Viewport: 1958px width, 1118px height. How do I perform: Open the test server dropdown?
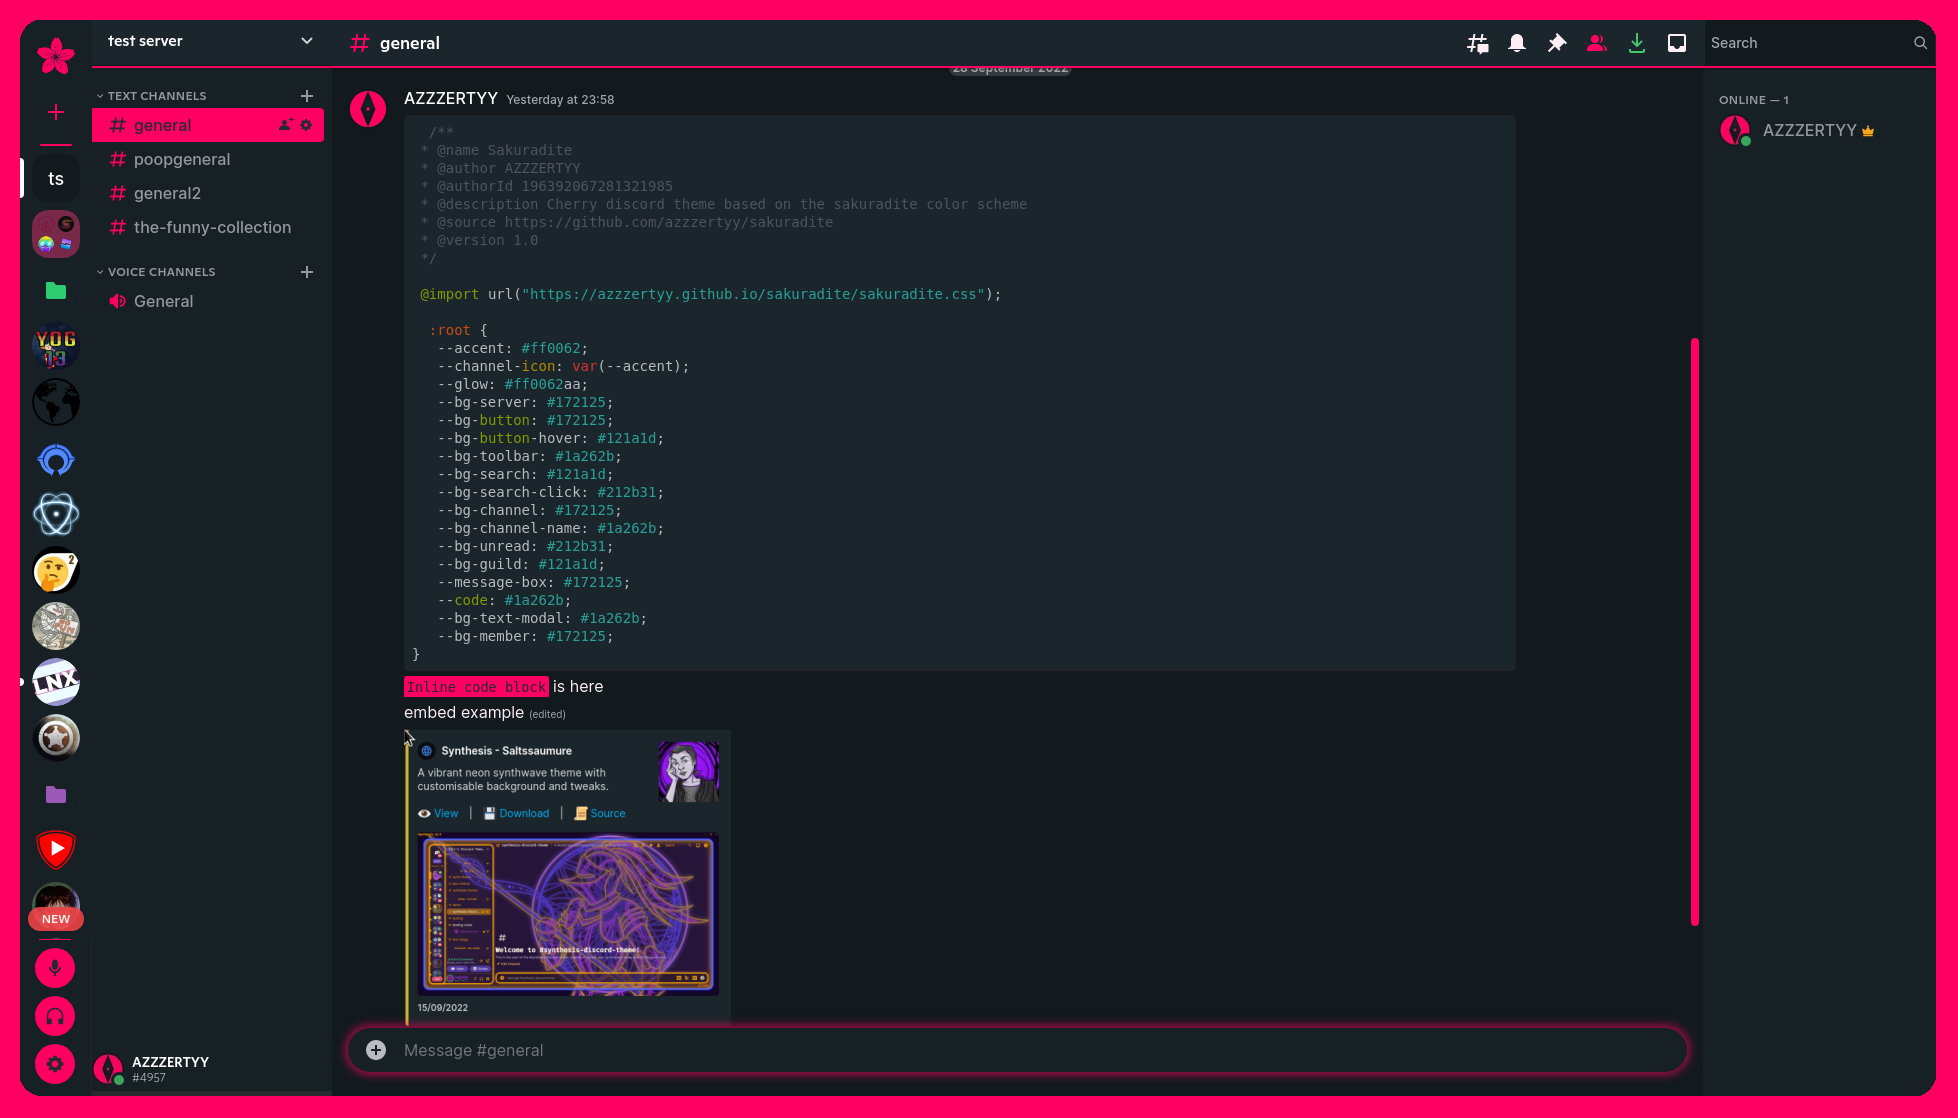tap(207, 41)
